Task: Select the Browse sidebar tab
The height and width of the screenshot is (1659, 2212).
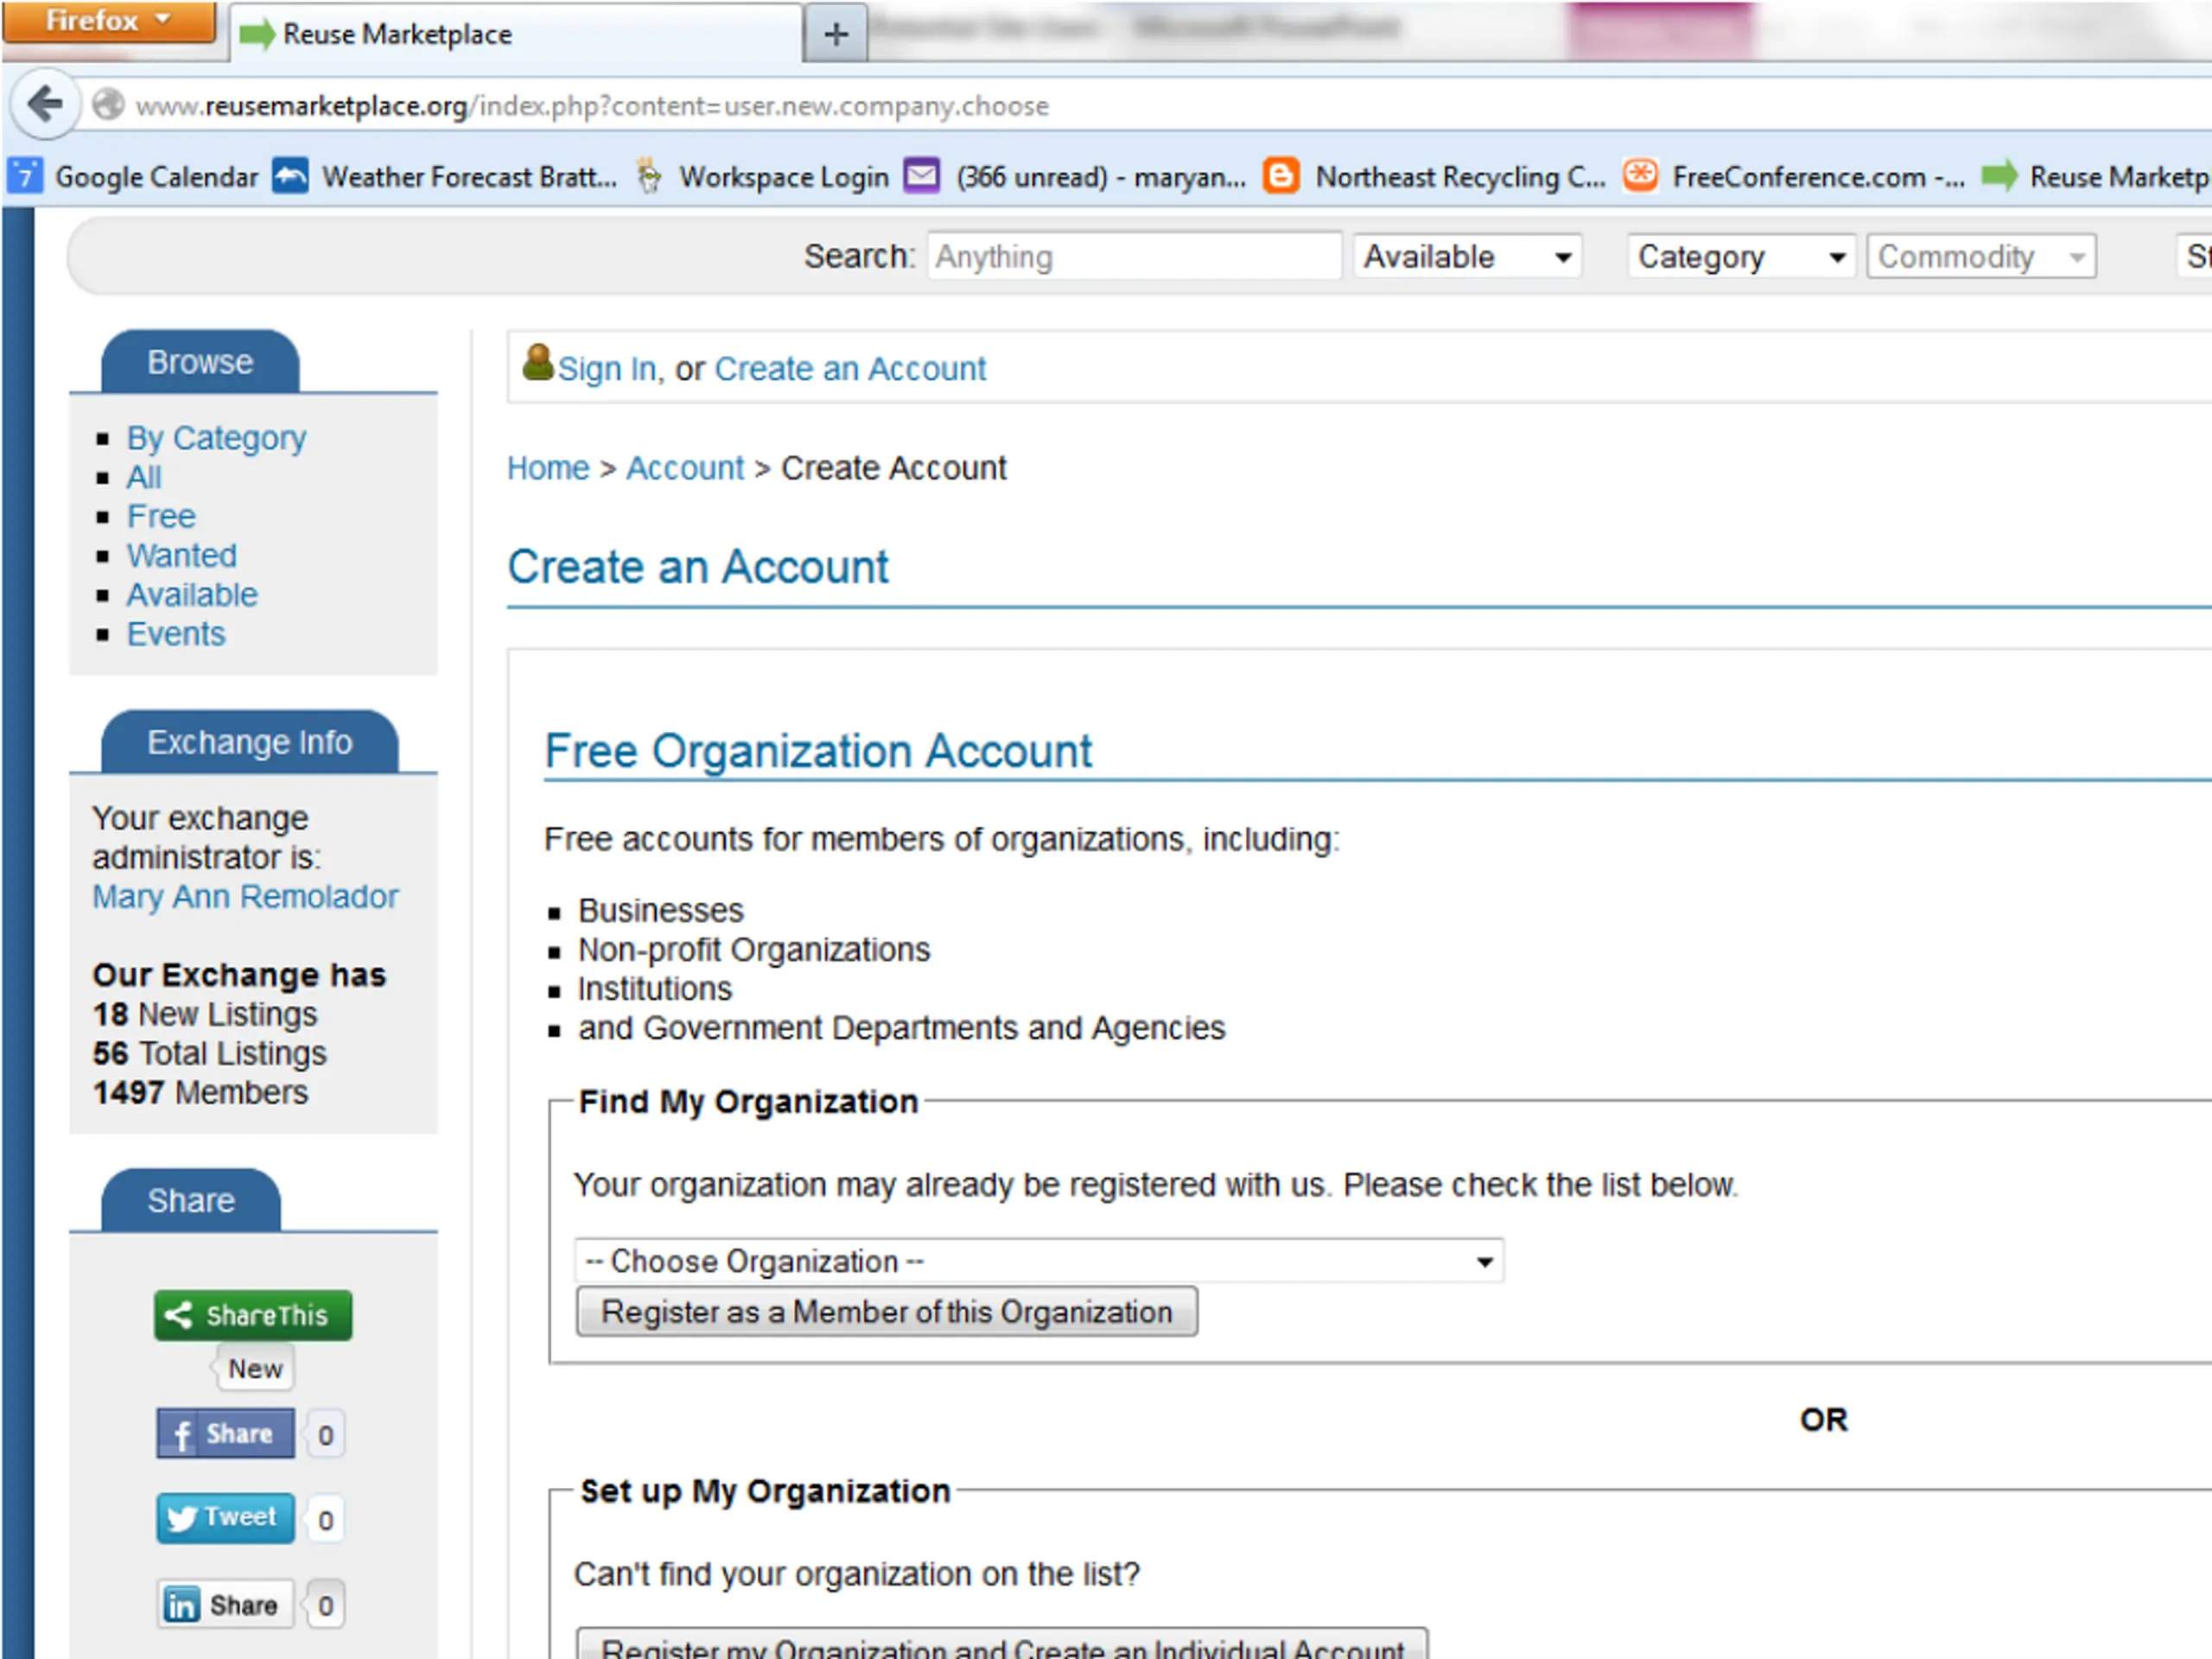Action: (x=200, y=362)
